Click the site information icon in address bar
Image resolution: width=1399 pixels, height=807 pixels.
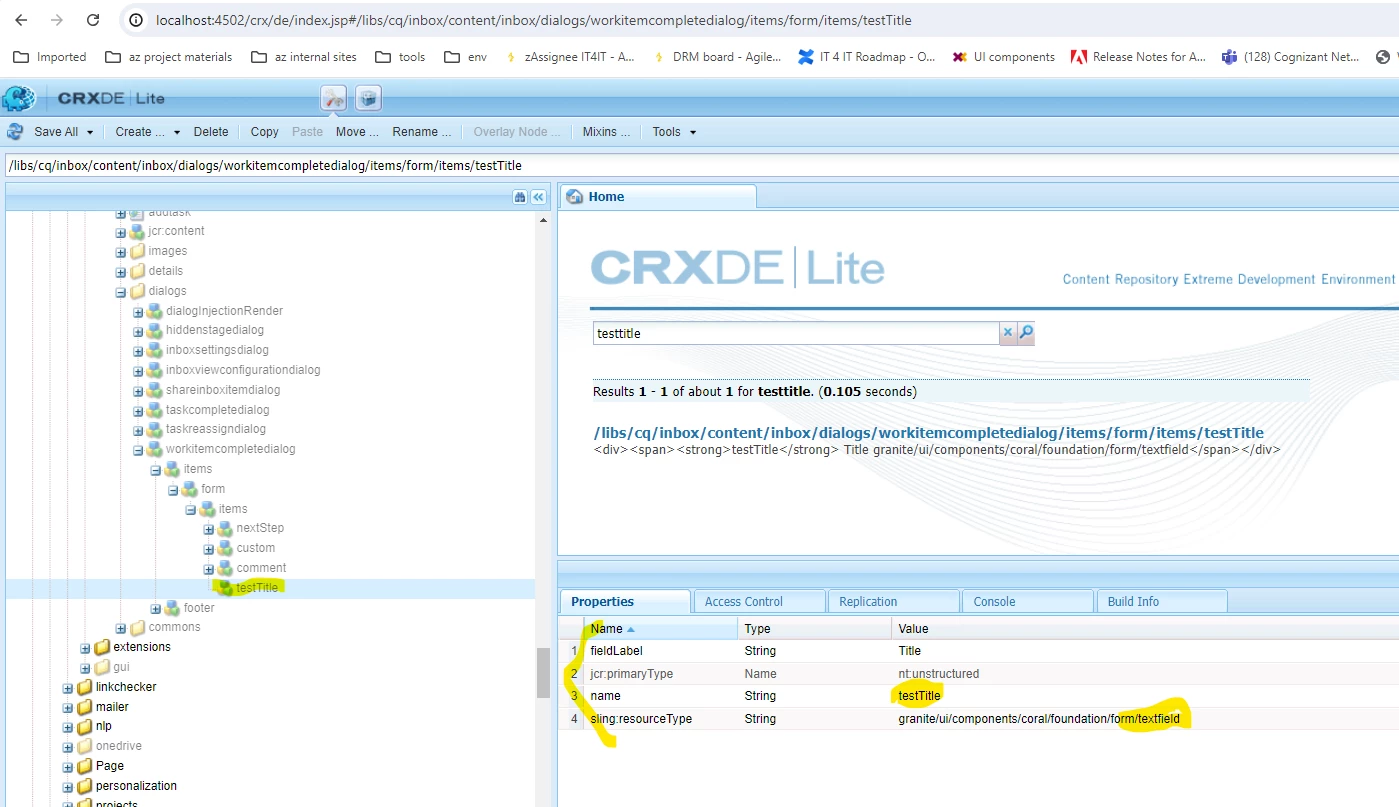138,20
